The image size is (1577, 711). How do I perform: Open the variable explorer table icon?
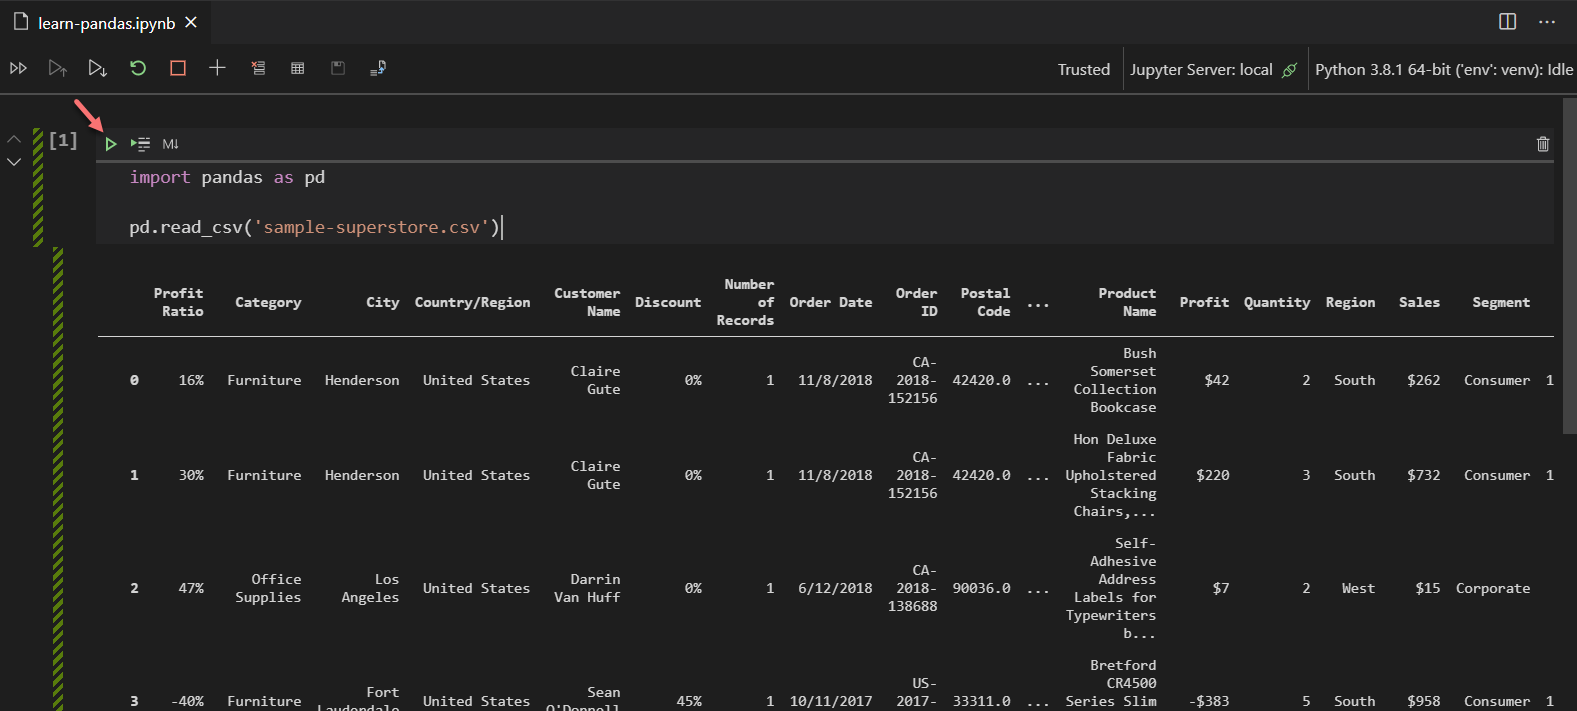click(298, 68)
